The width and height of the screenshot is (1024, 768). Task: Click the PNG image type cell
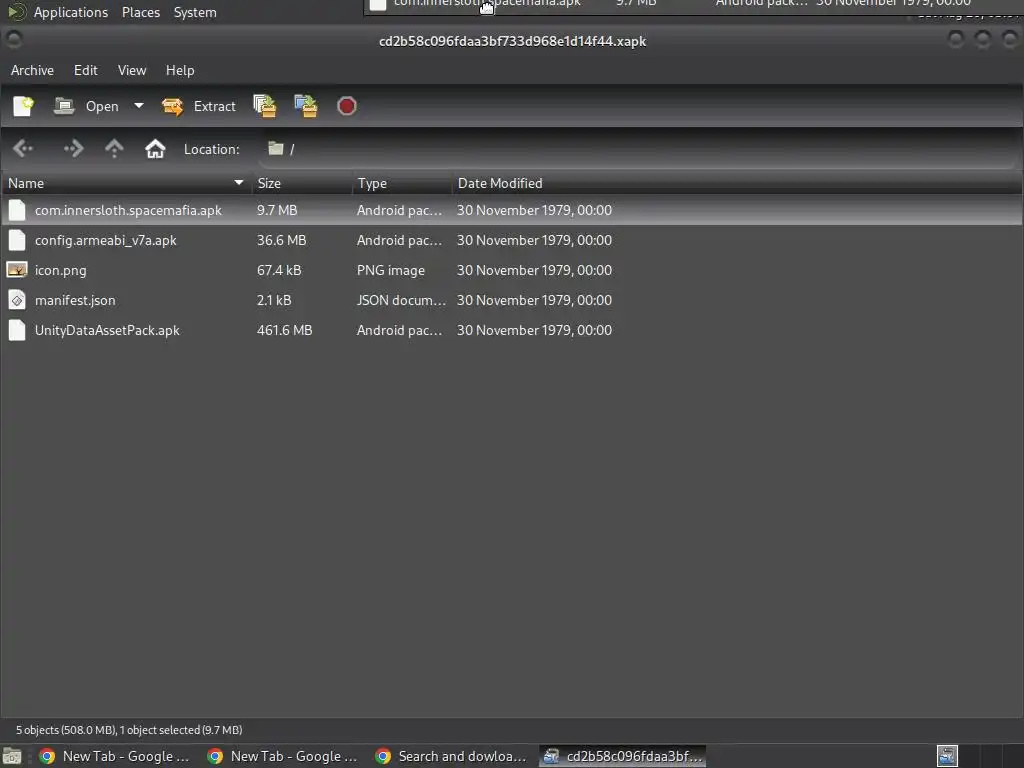pyautogui.click(x=391, y=270)
